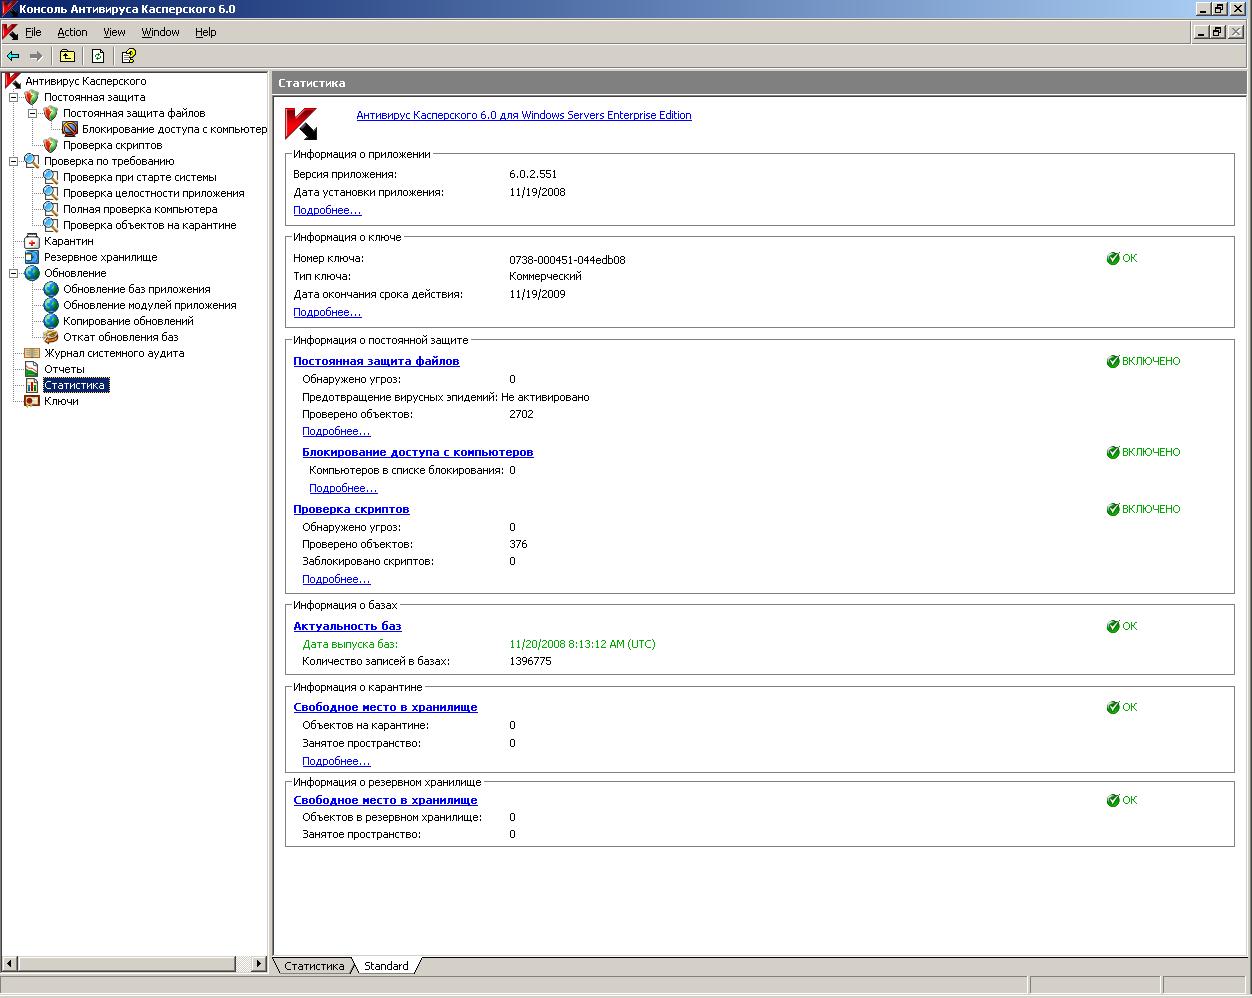Click the Отчеты report icon
This screenshot has width=1252, height=998.
[32, 369]
